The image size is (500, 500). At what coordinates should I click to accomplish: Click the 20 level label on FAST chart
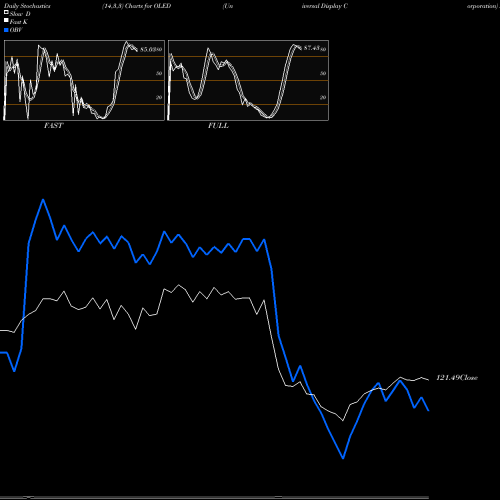[159, 97]
